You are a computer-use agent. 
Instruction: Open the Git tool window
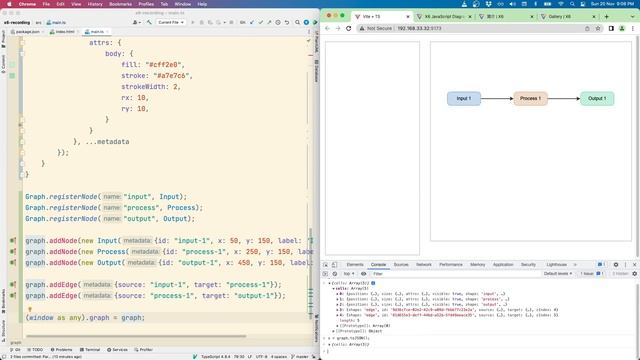pyautogui.click(x=15, y=350)
